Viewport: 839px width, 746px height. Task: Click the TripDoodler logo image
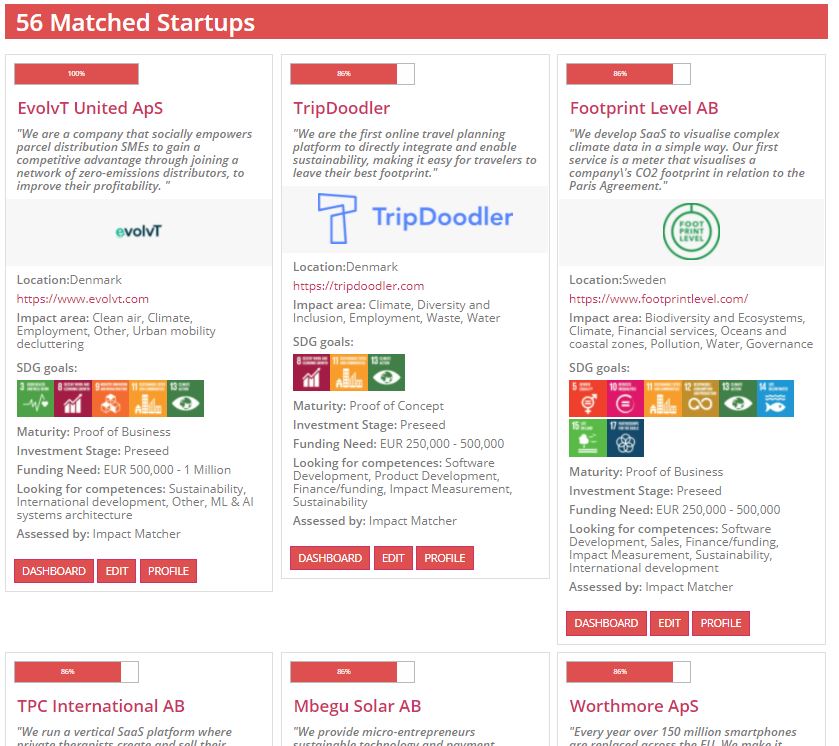(x=415, y=218)
